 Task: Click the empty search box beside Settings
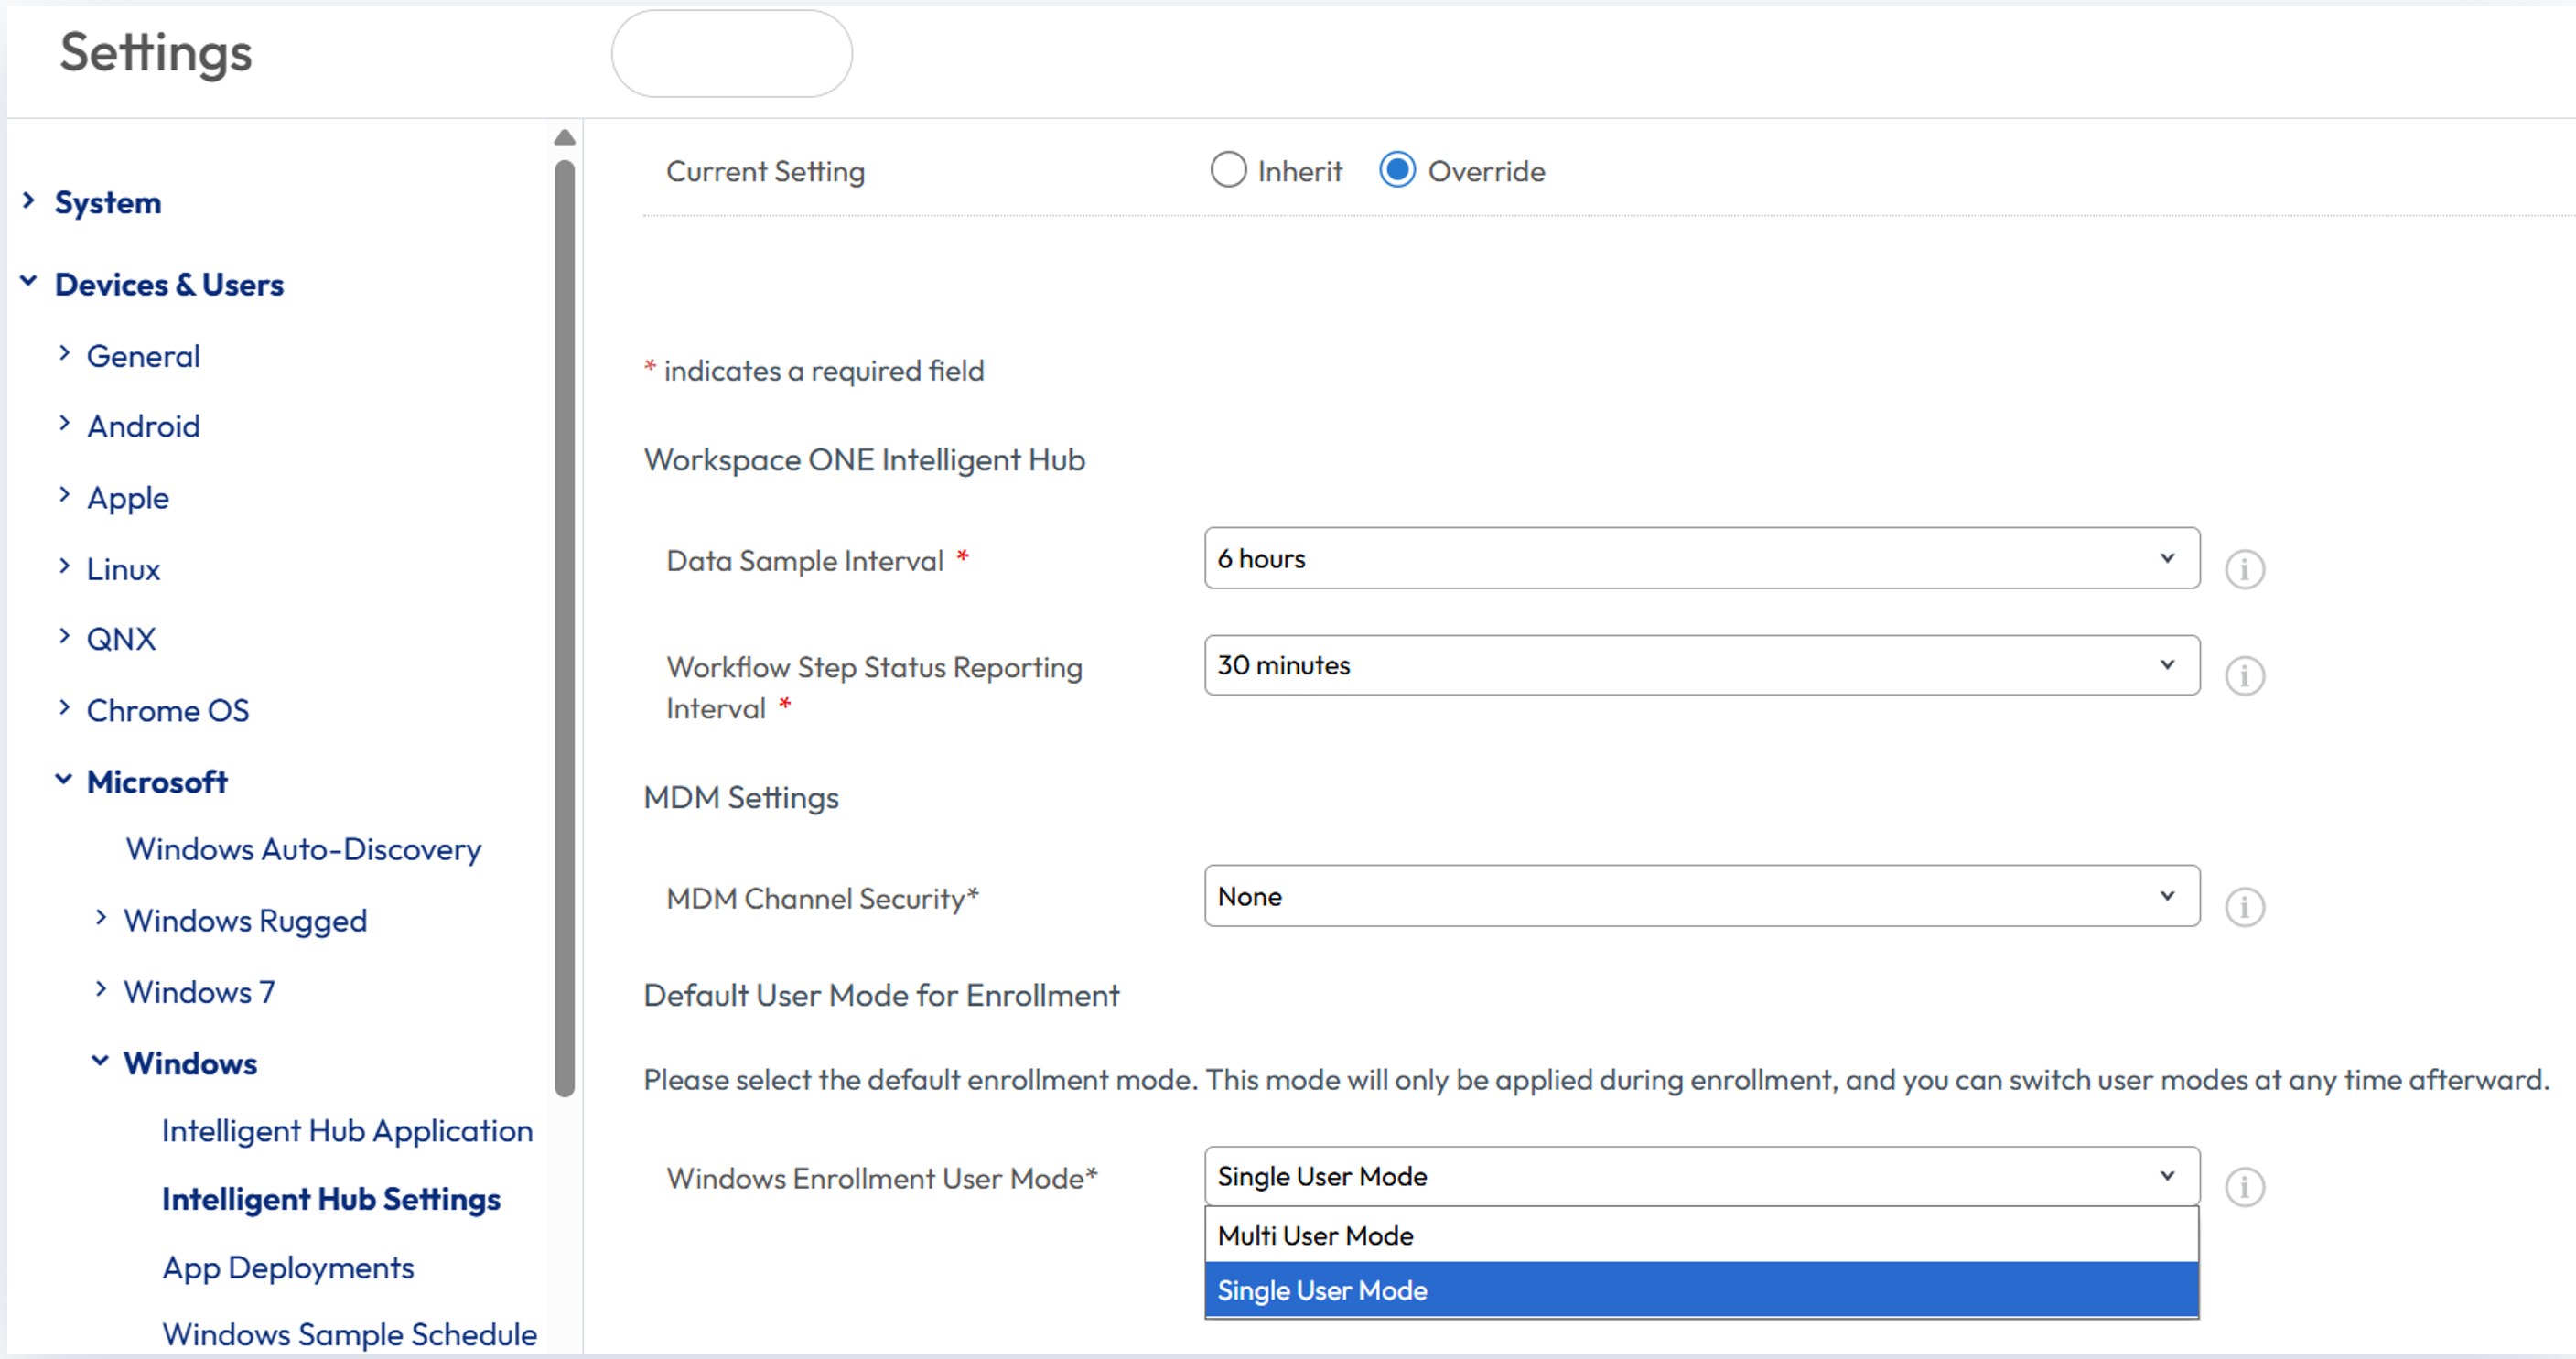pos(732,53)
